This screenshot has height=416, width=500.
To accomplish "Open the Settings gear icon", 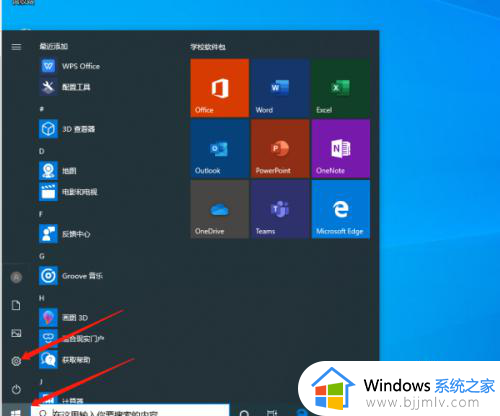I will (x=16, y=361).
